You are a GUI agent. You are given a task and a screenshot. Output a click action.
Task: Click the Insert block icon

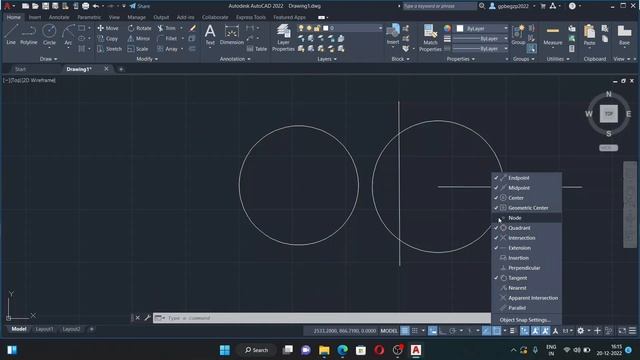coord(393,34)
